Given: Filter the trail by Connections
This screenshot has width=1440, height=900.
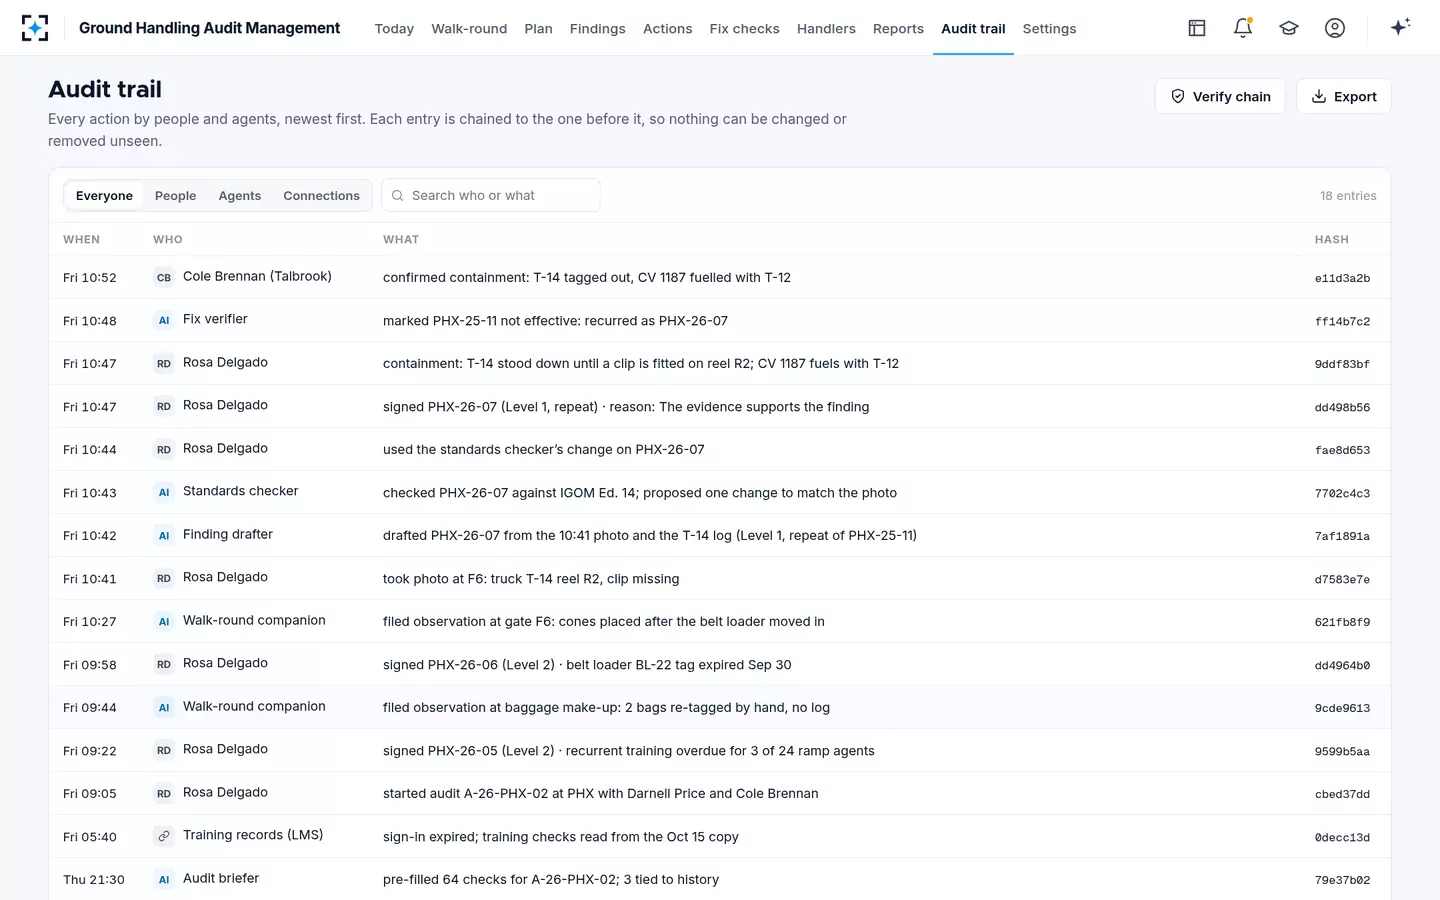Looking at the screenshot, I should [x=321, y=195].
